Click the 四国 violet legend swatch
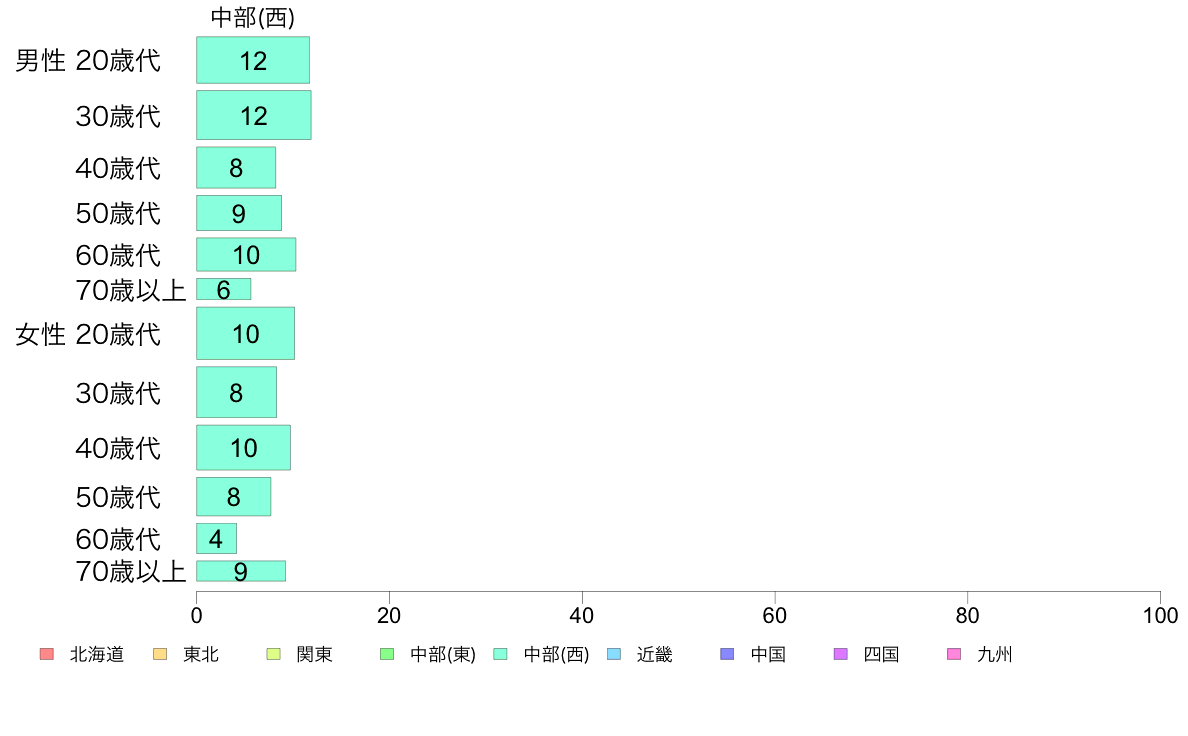1188x736 pixels. click(x=840, y=654)
